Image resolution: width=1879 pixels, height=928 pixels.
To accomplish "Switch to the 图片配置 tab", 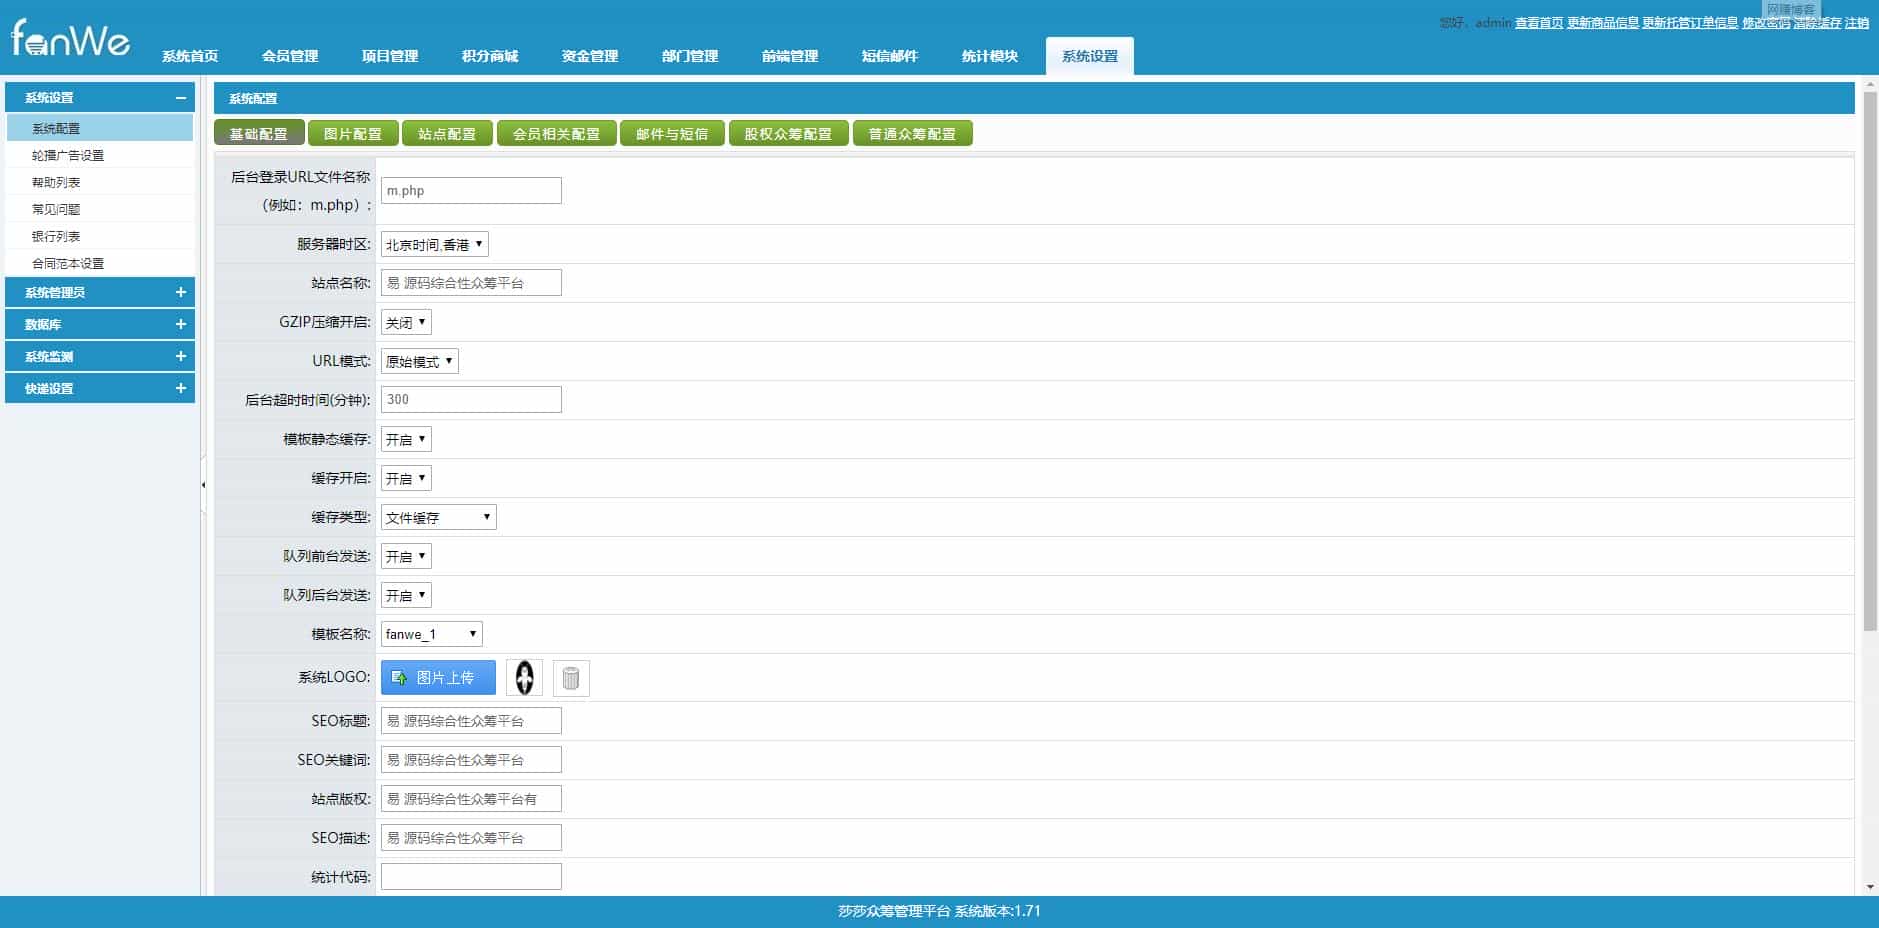I will (x=353, y=133).
